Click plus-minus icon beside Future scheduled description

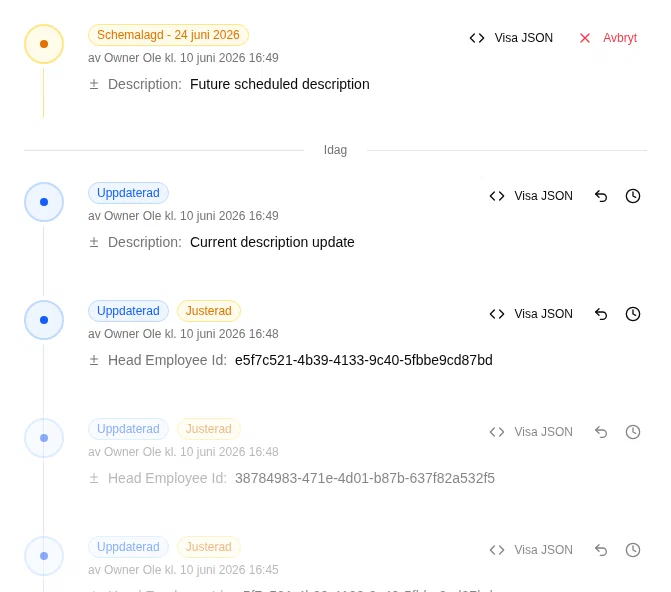tap(94, 84)
